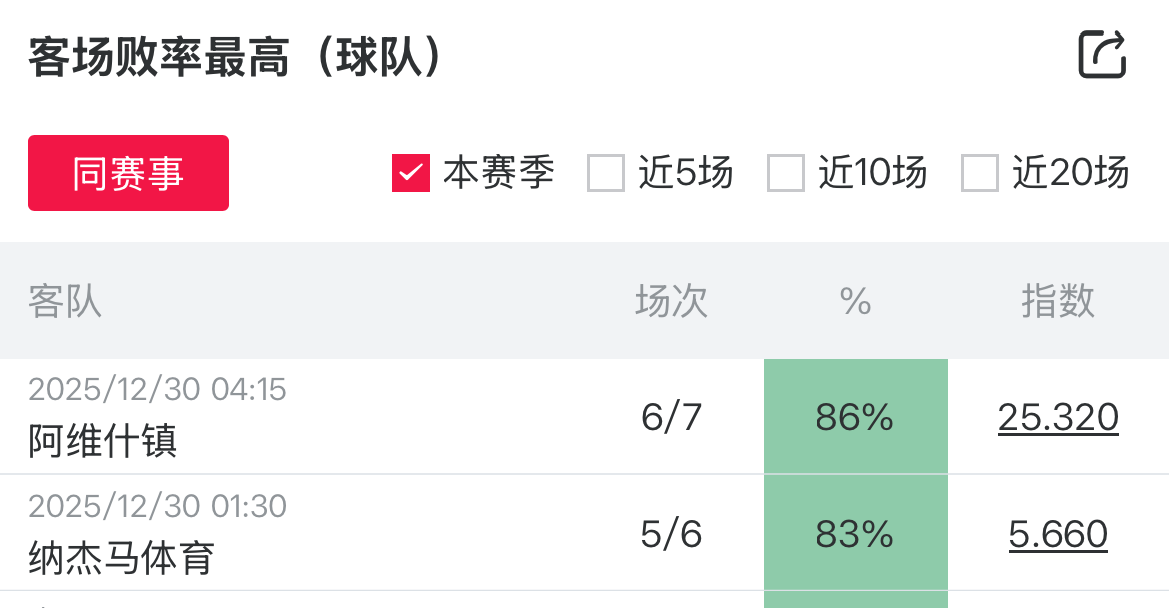
Task: Select the 纳杰马体育 team name
Action: [121, 557]
